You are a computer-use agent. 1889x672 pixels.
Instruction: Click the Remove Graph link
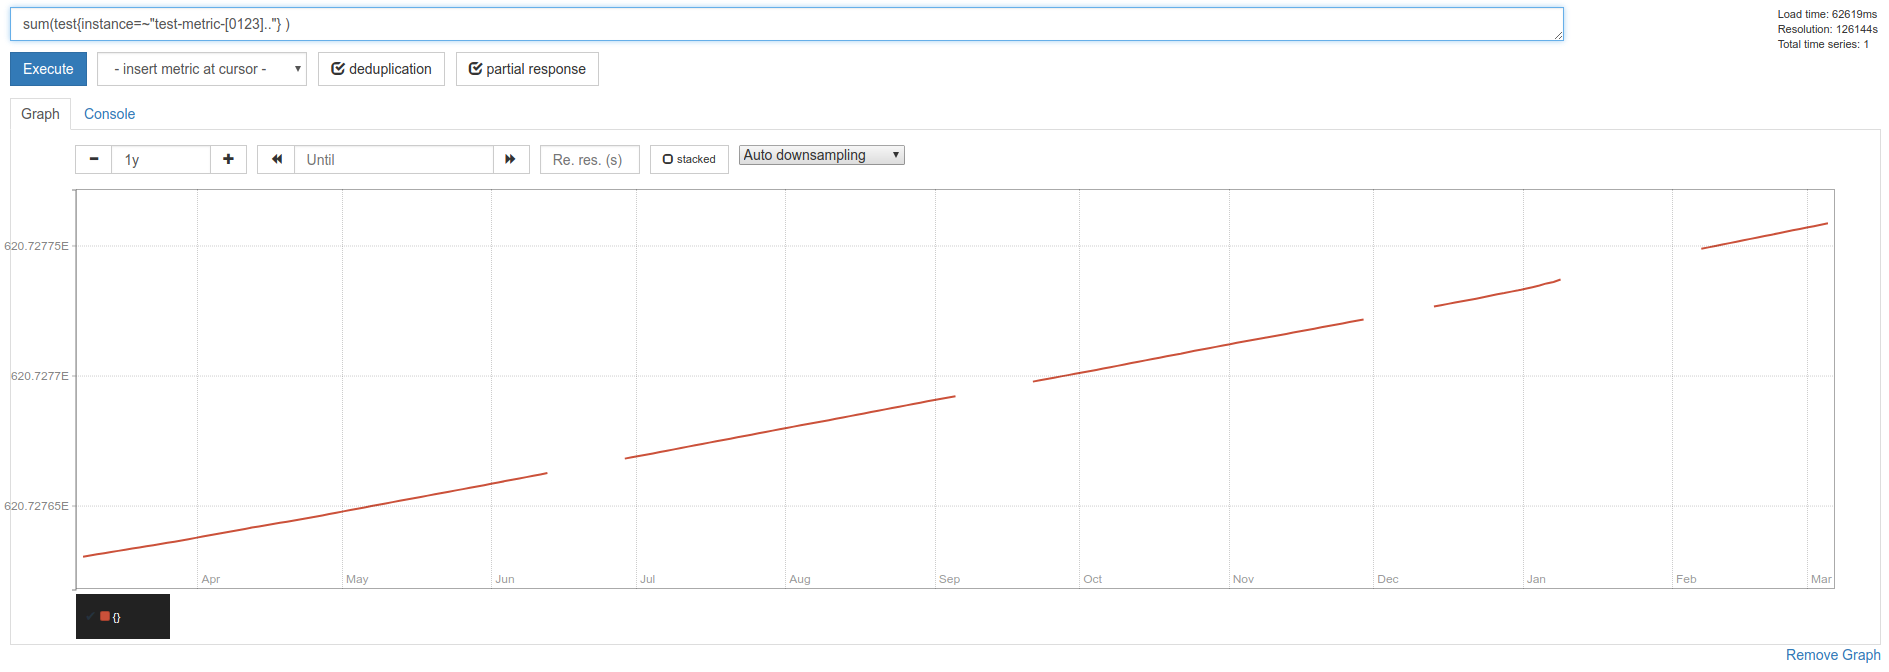(1833, 655)
